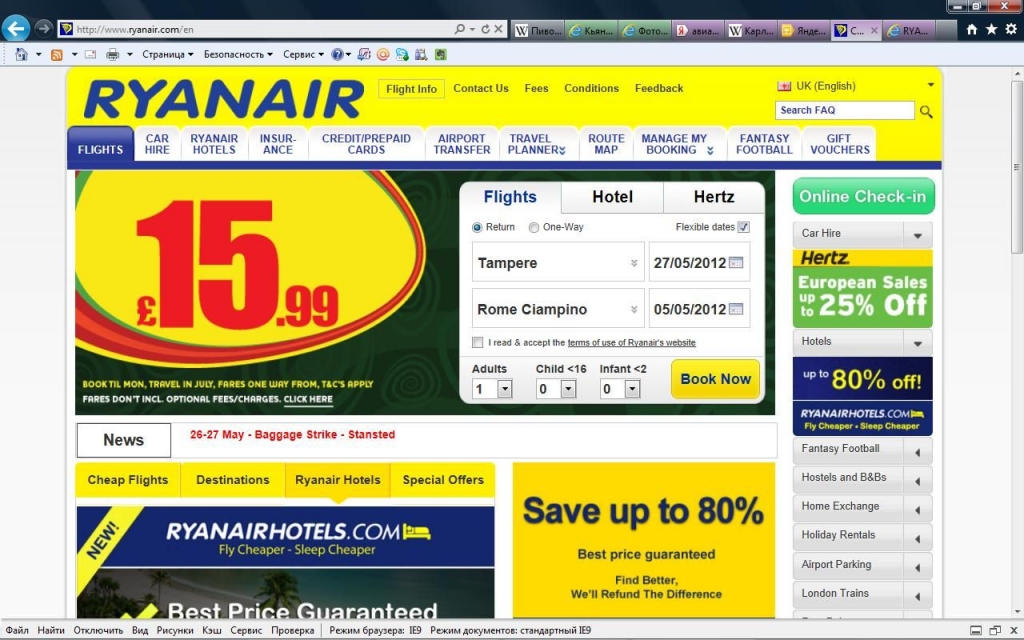Click the refresh icon in address bar
1024x640 pixels.
click(x=485, y=29)
